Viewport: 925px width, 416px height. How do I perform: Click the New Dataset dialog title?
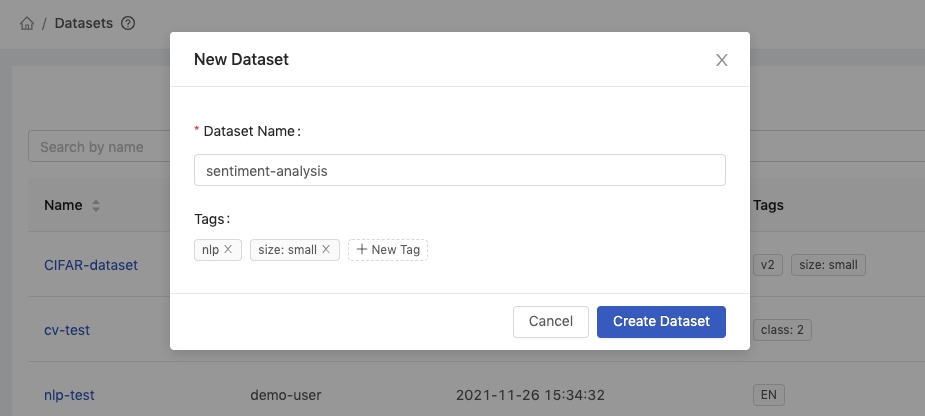[241, 60]
